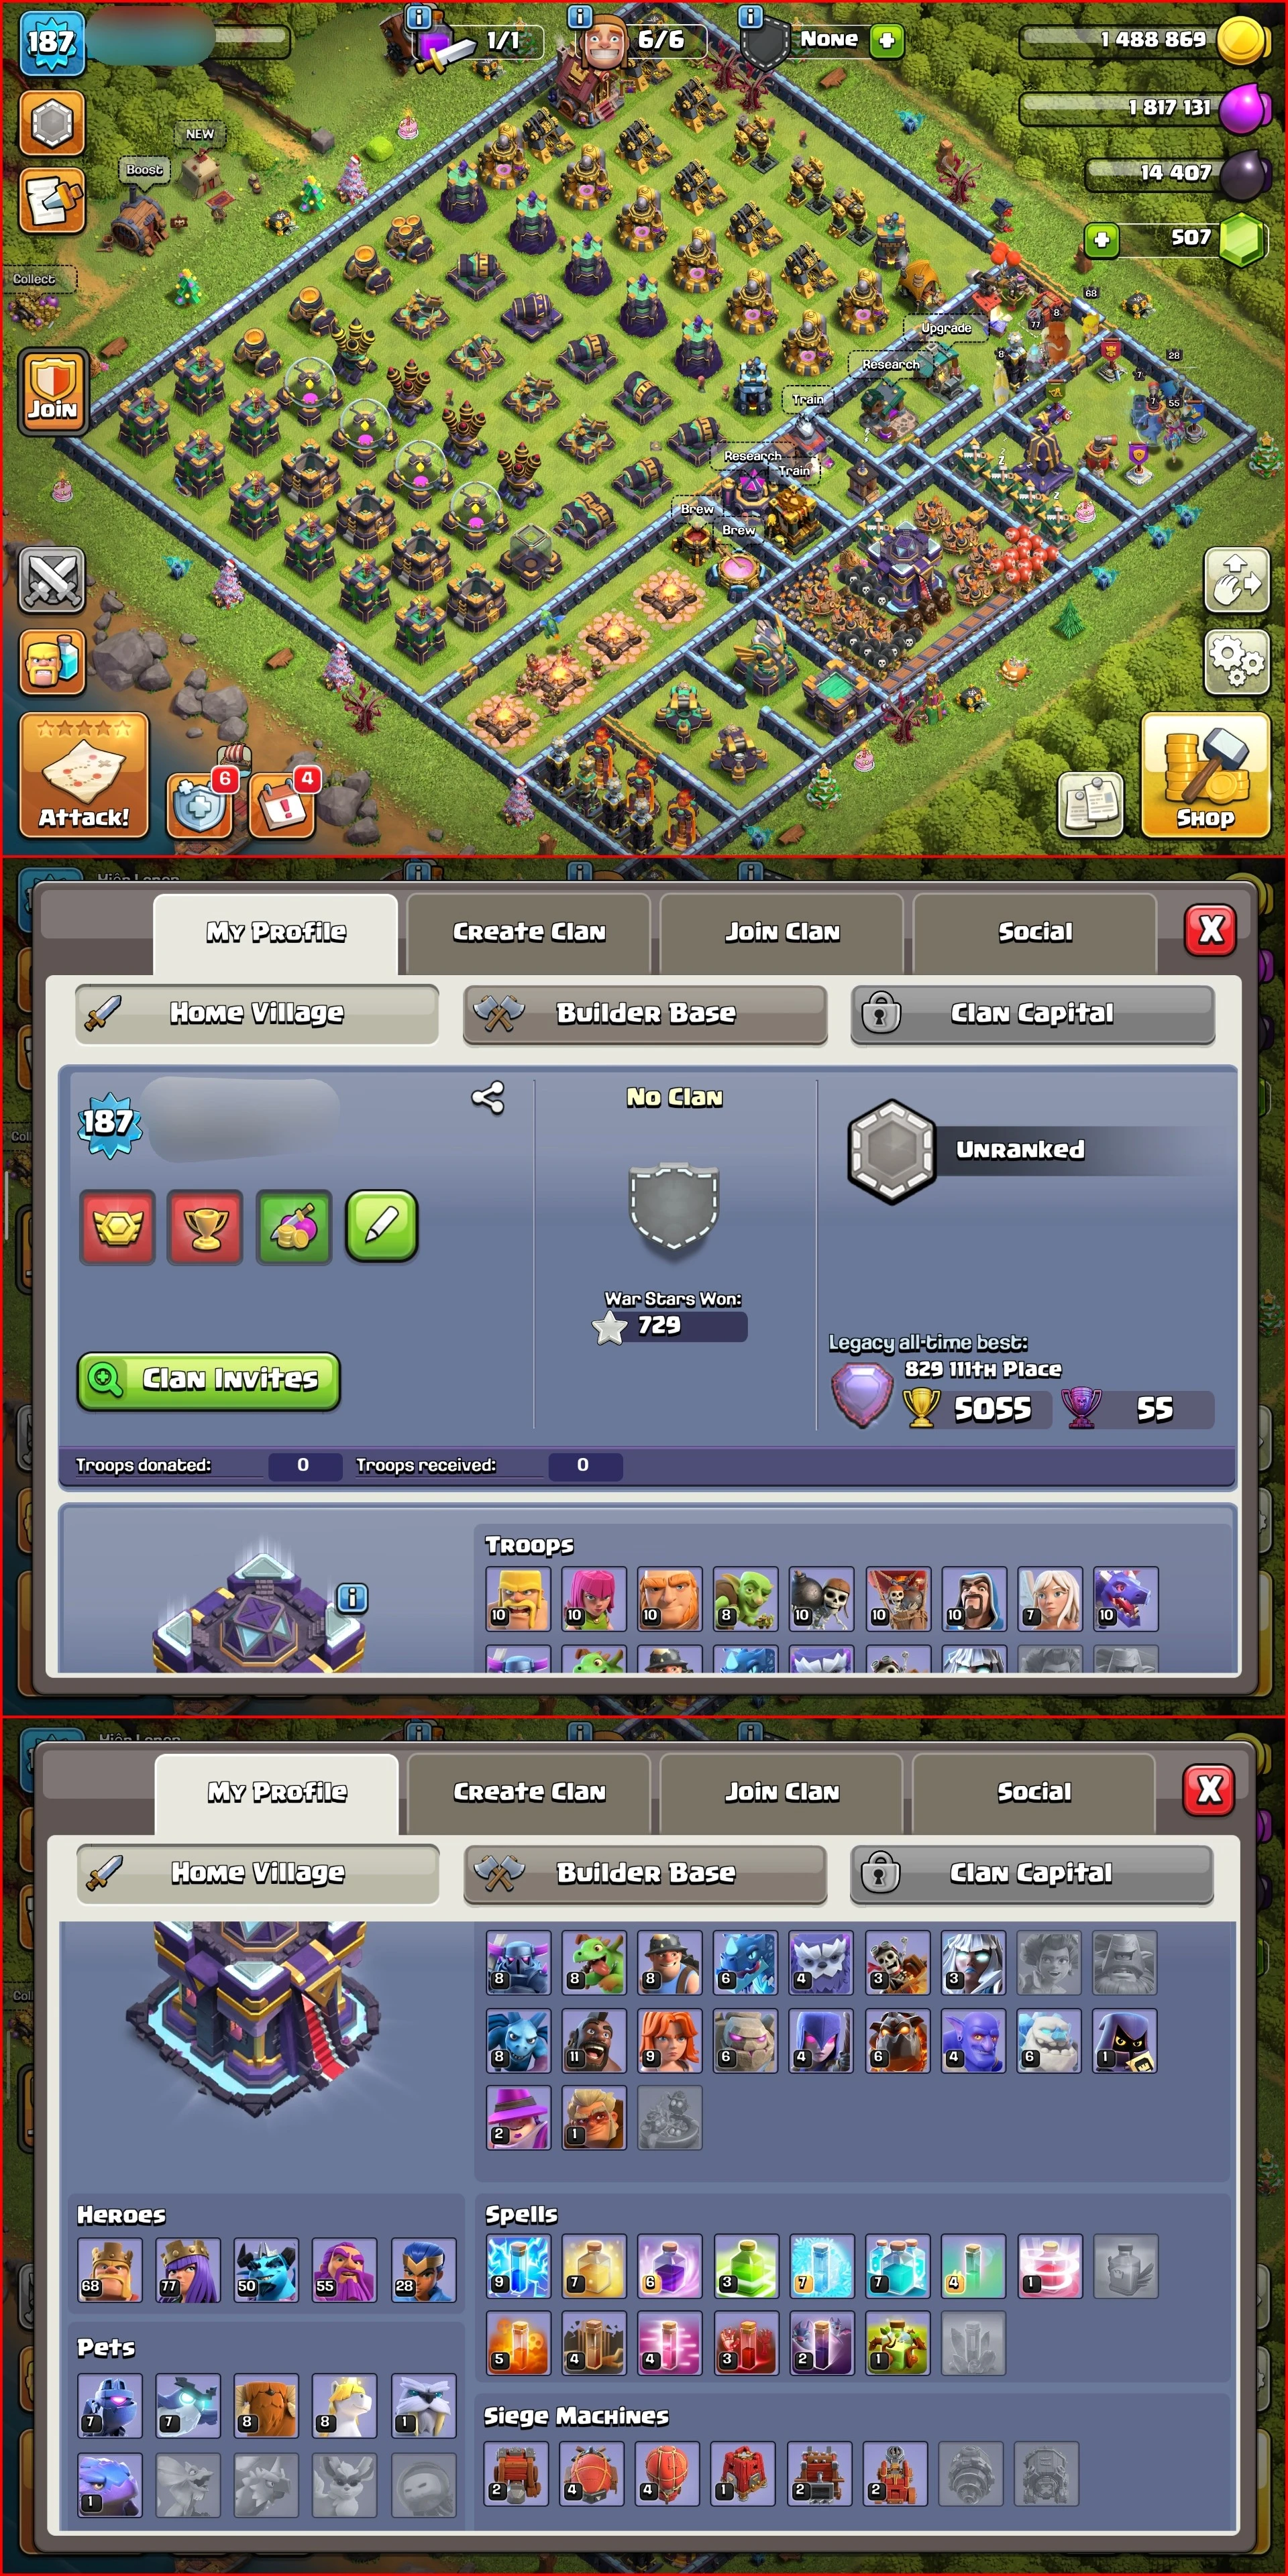Add gems with green plus icon
The height and width of the screenshot is (2576, 1288).
(x=1101, y=240)
